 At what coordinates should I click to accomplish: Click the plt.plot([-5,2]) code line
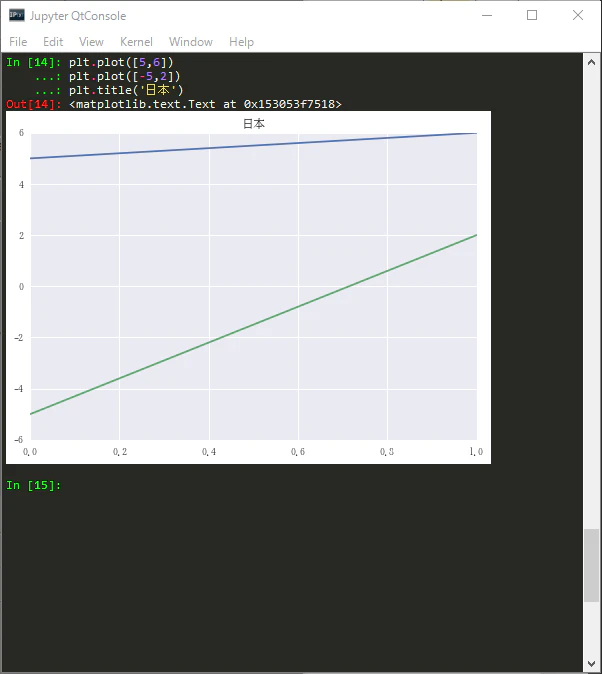[124, 76]
